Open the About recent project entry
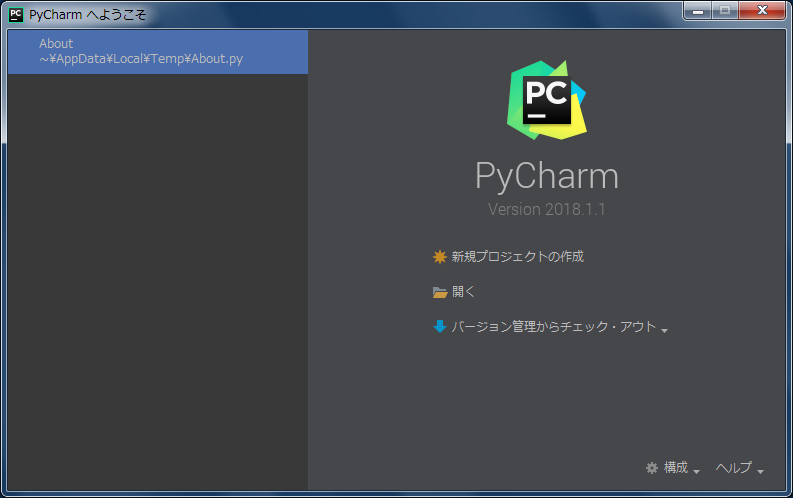 pyautogui.click(x=158, y=52)
